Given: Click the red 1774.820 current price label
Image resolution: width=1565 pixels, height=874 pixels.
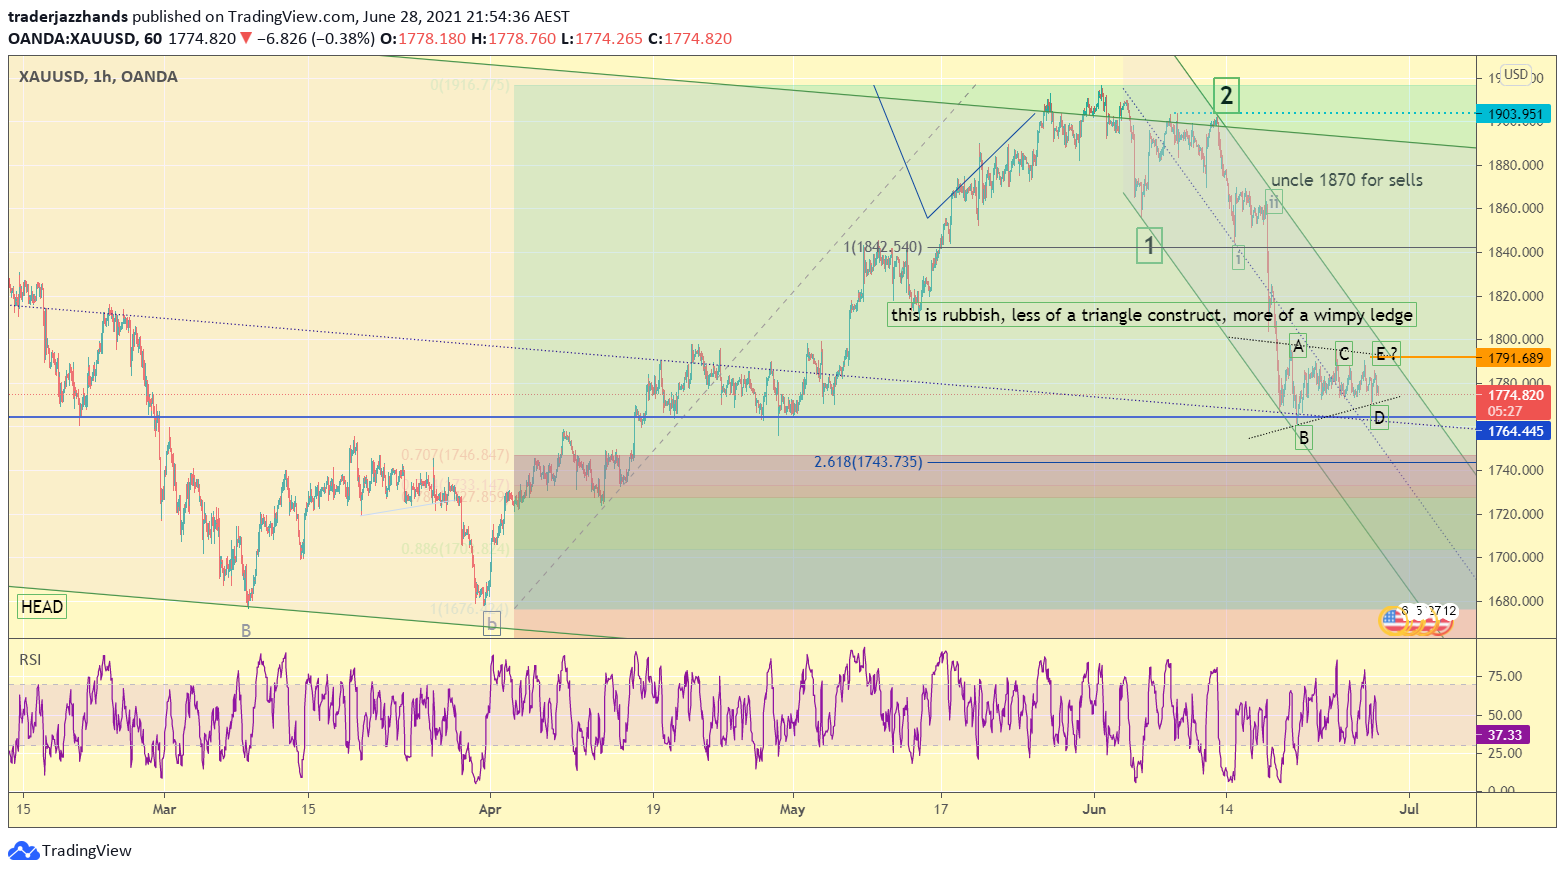Looking at the screenshot, I should pyautogui.click(x=1514, y=402).
